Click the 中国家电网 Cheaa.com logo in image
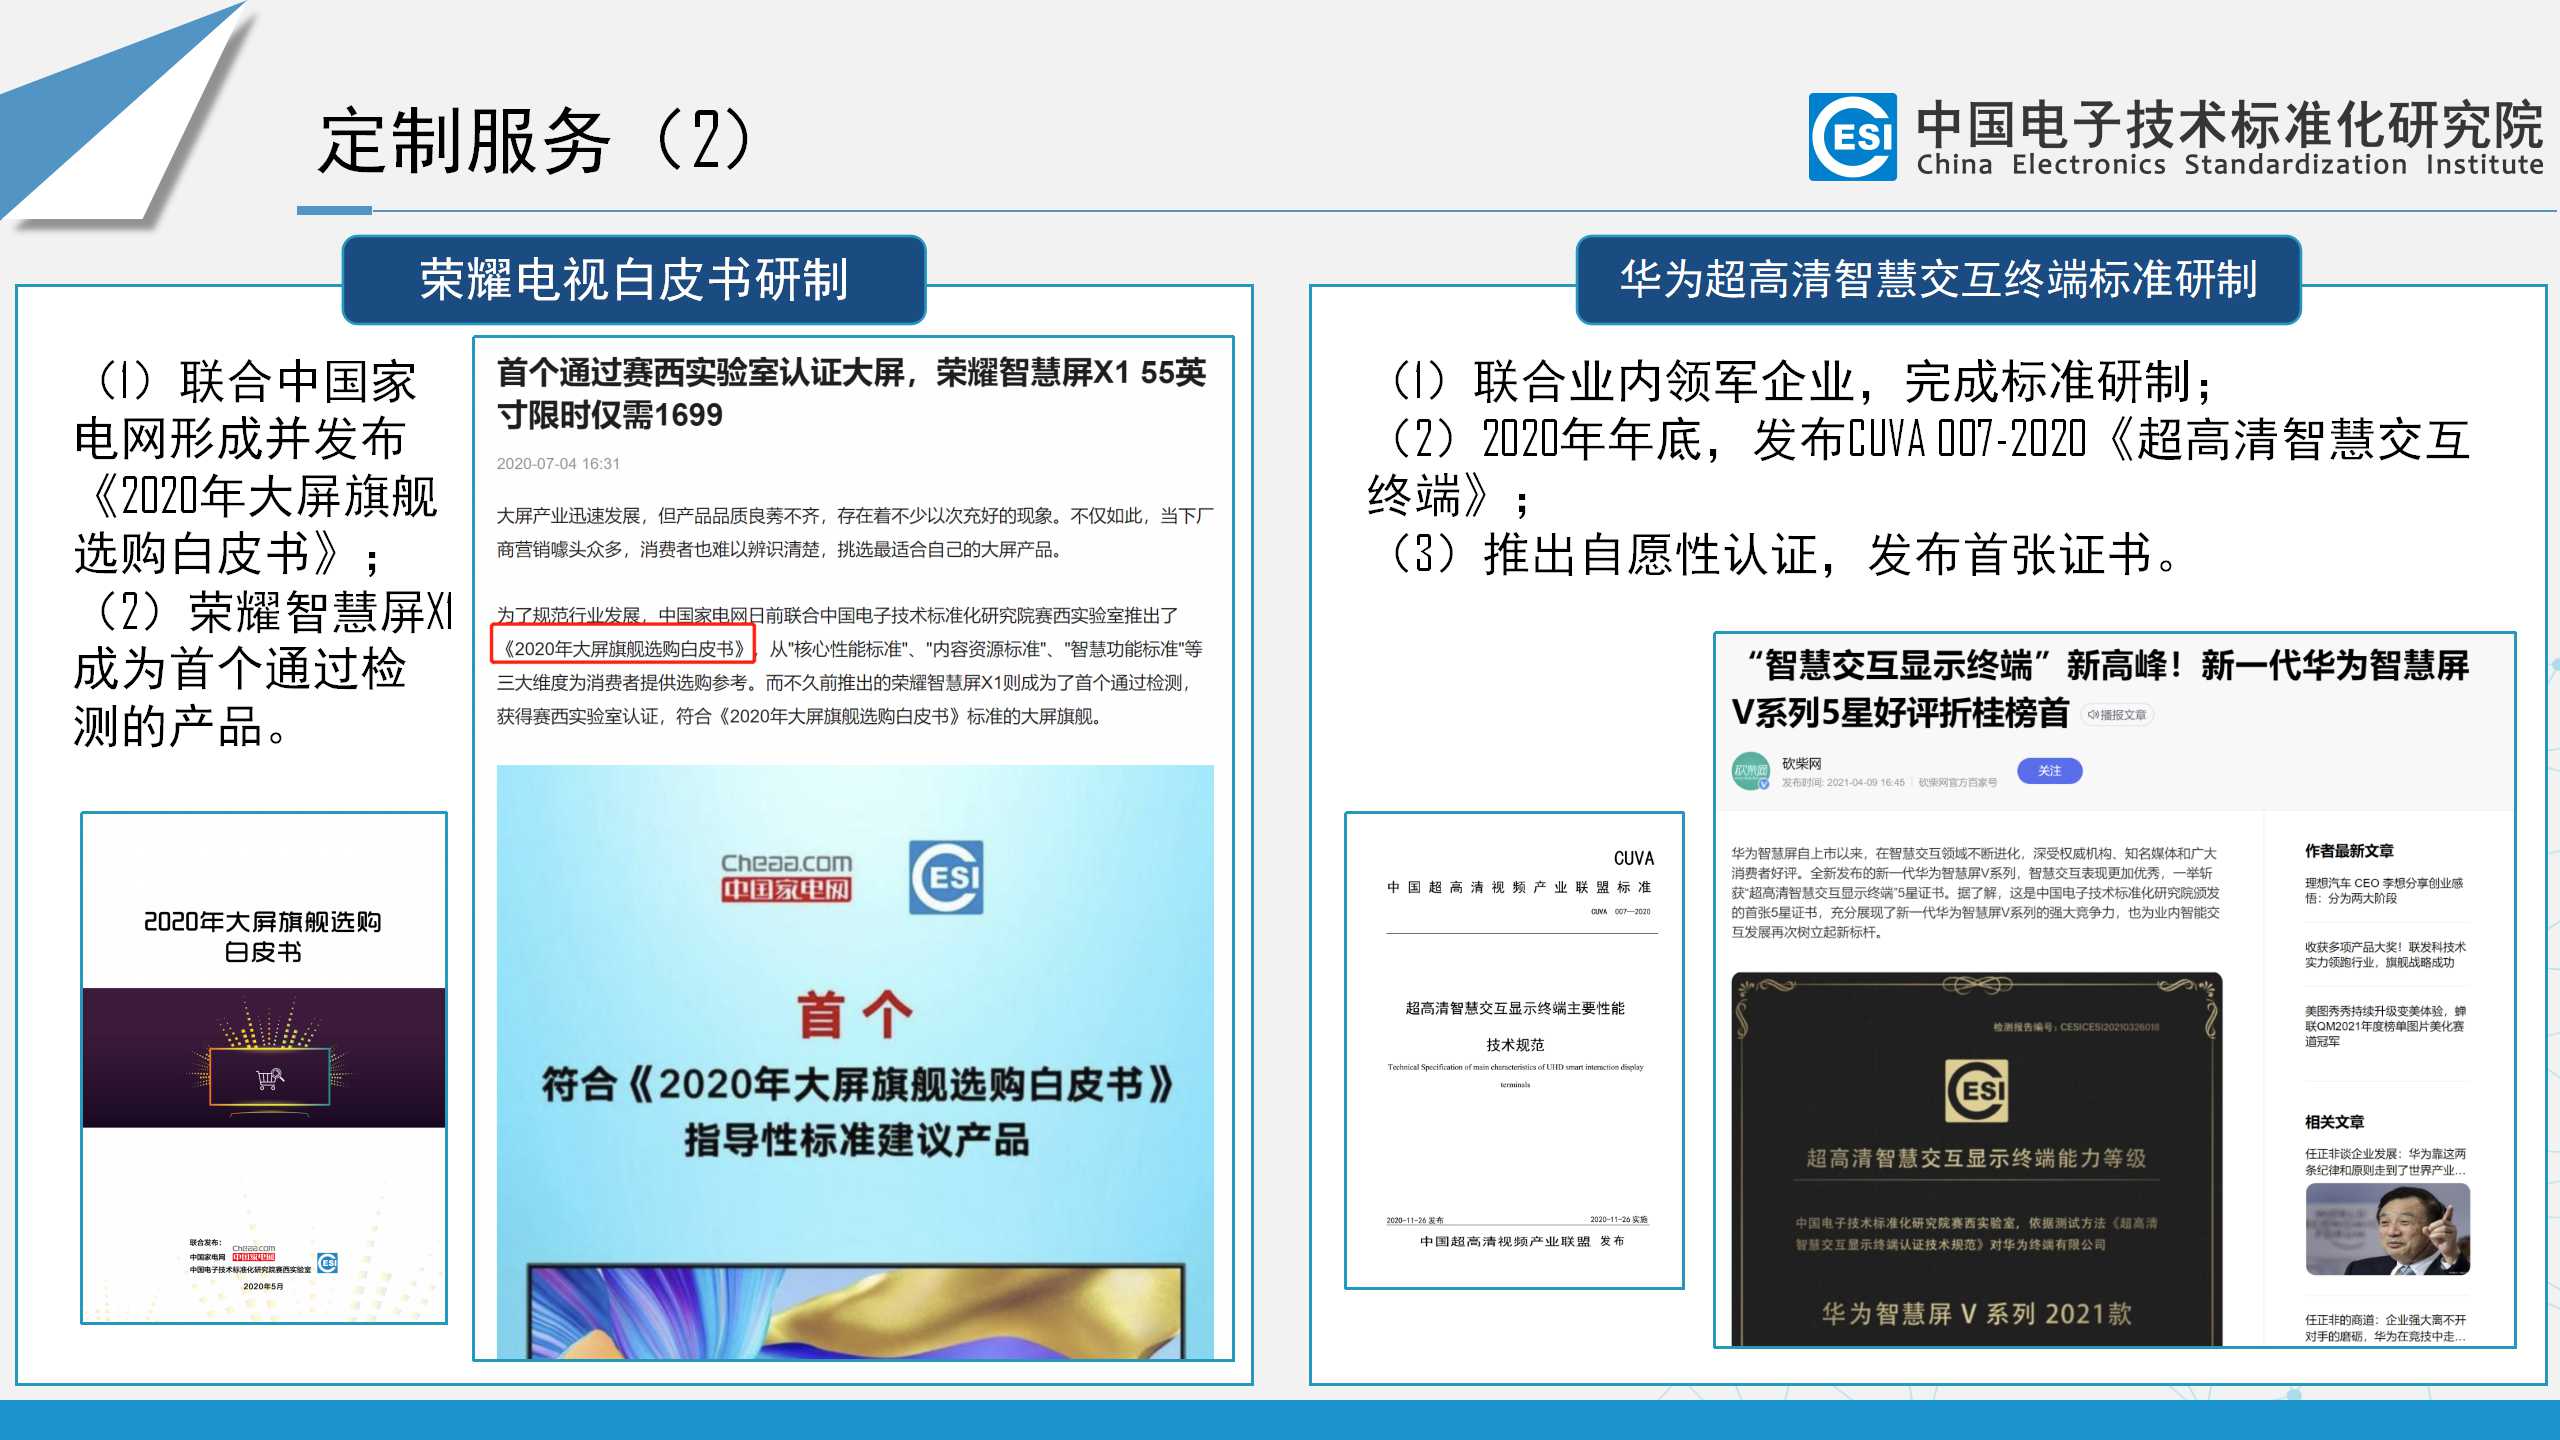Viewport: 2560px width, 1440px height. click(786, 877)
